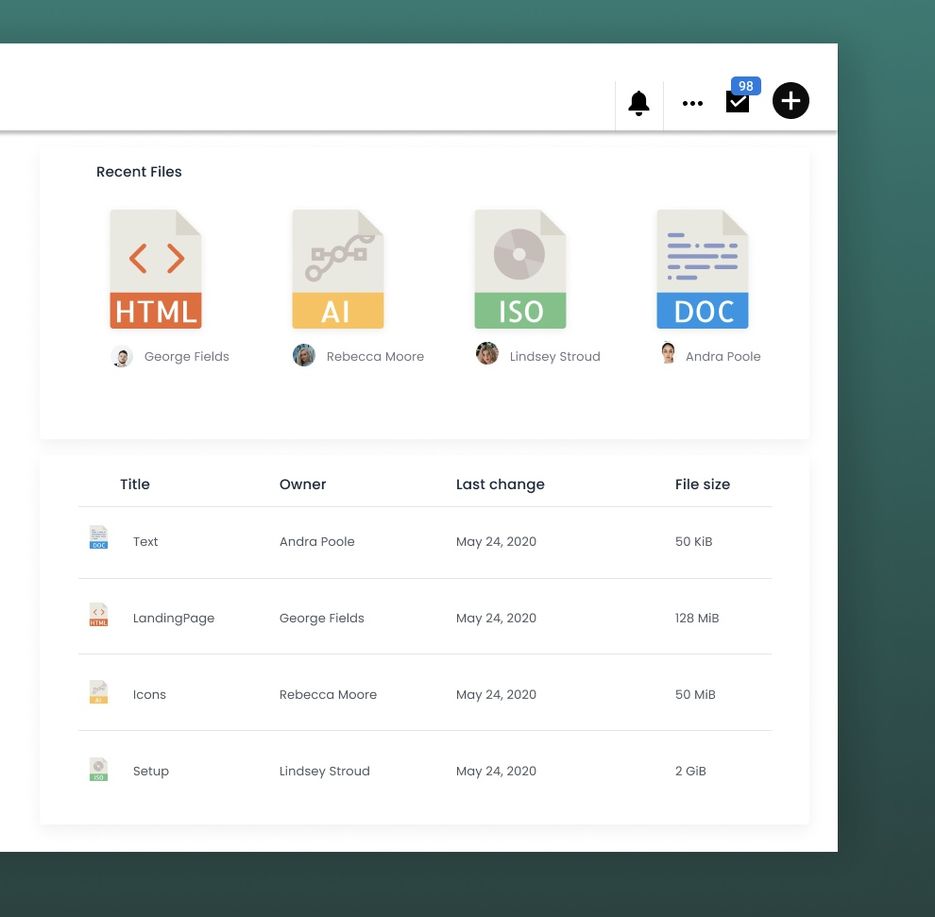Viewport: 935px width, 917px height.
Task: Click the 128 MiB file size
Action: click(x=696, y=618)
